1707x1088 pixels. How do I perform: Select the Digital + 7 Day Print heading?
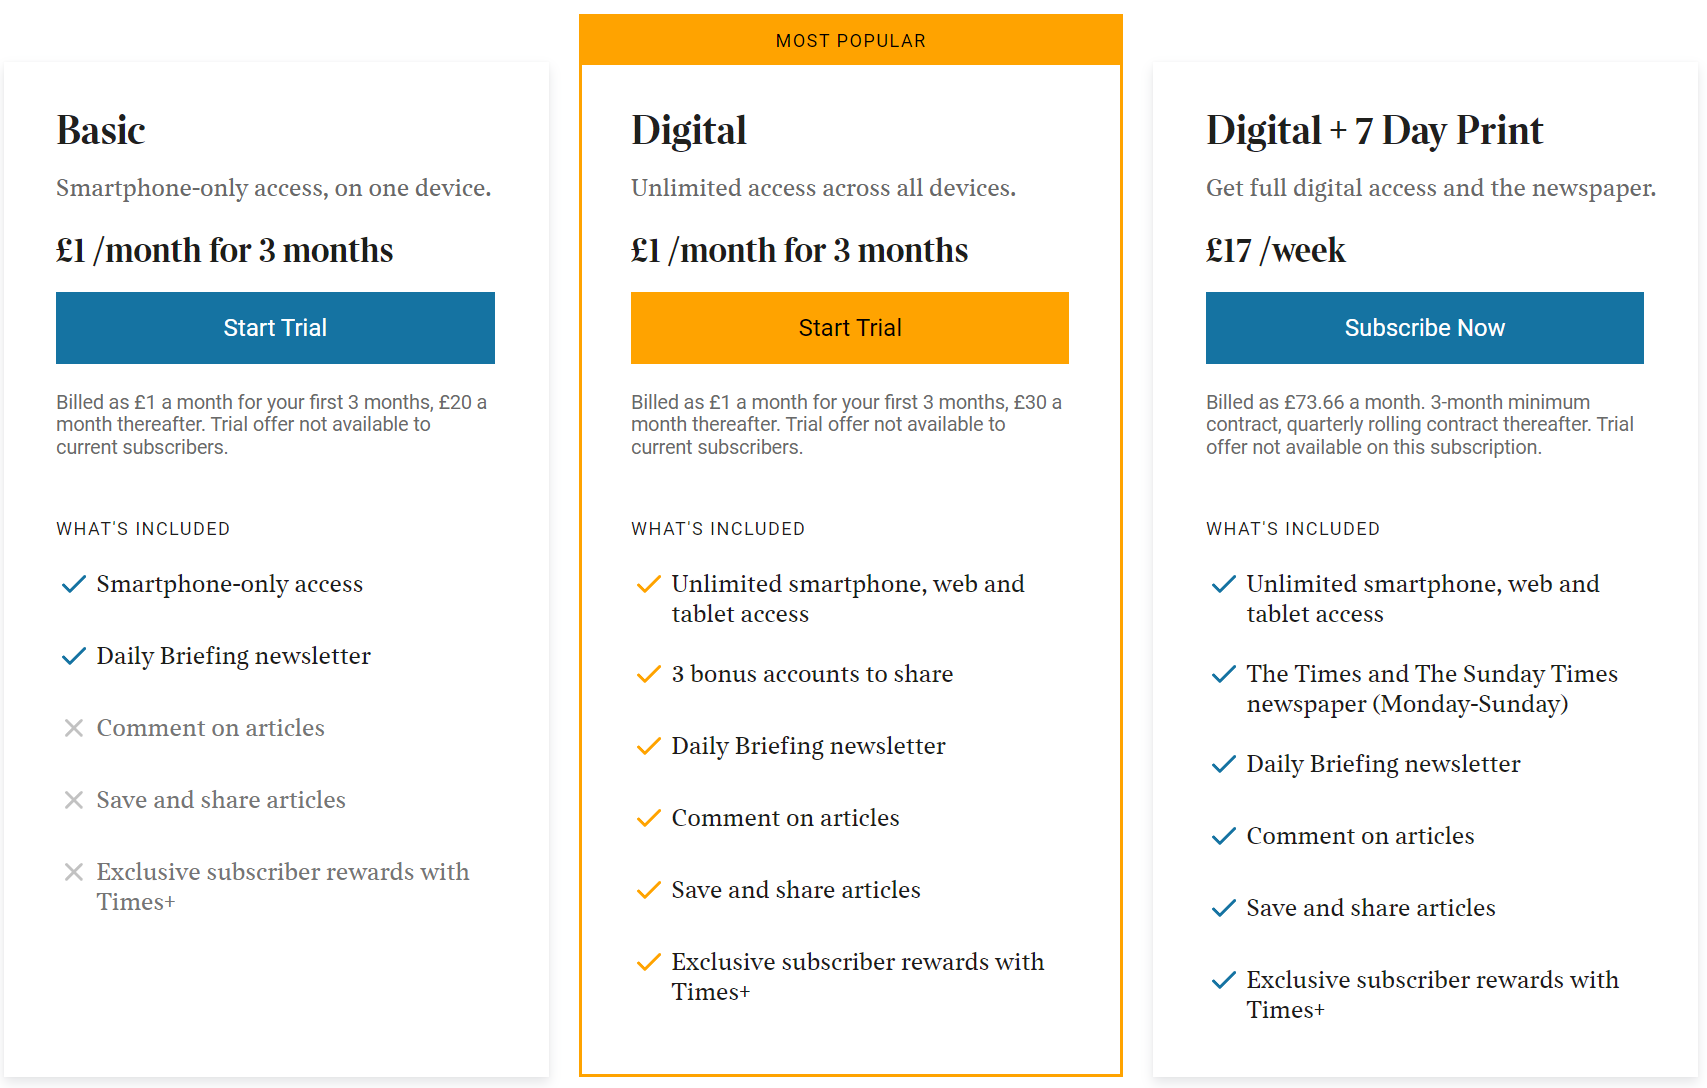coord(1374,130)
